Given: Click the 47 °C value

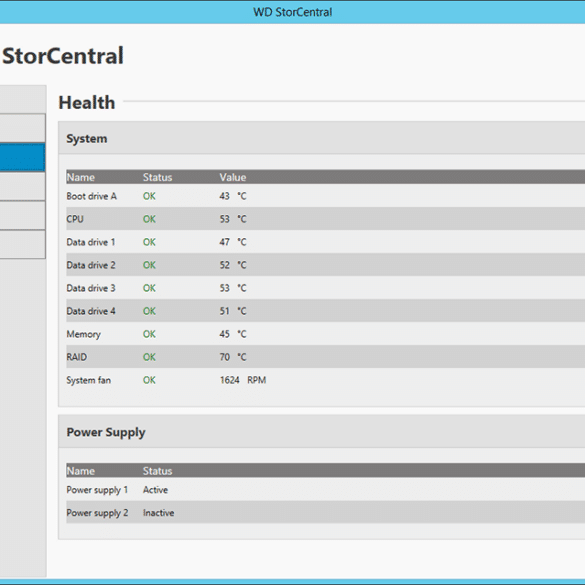Looking at the screenshot, I should pos(233,242).
